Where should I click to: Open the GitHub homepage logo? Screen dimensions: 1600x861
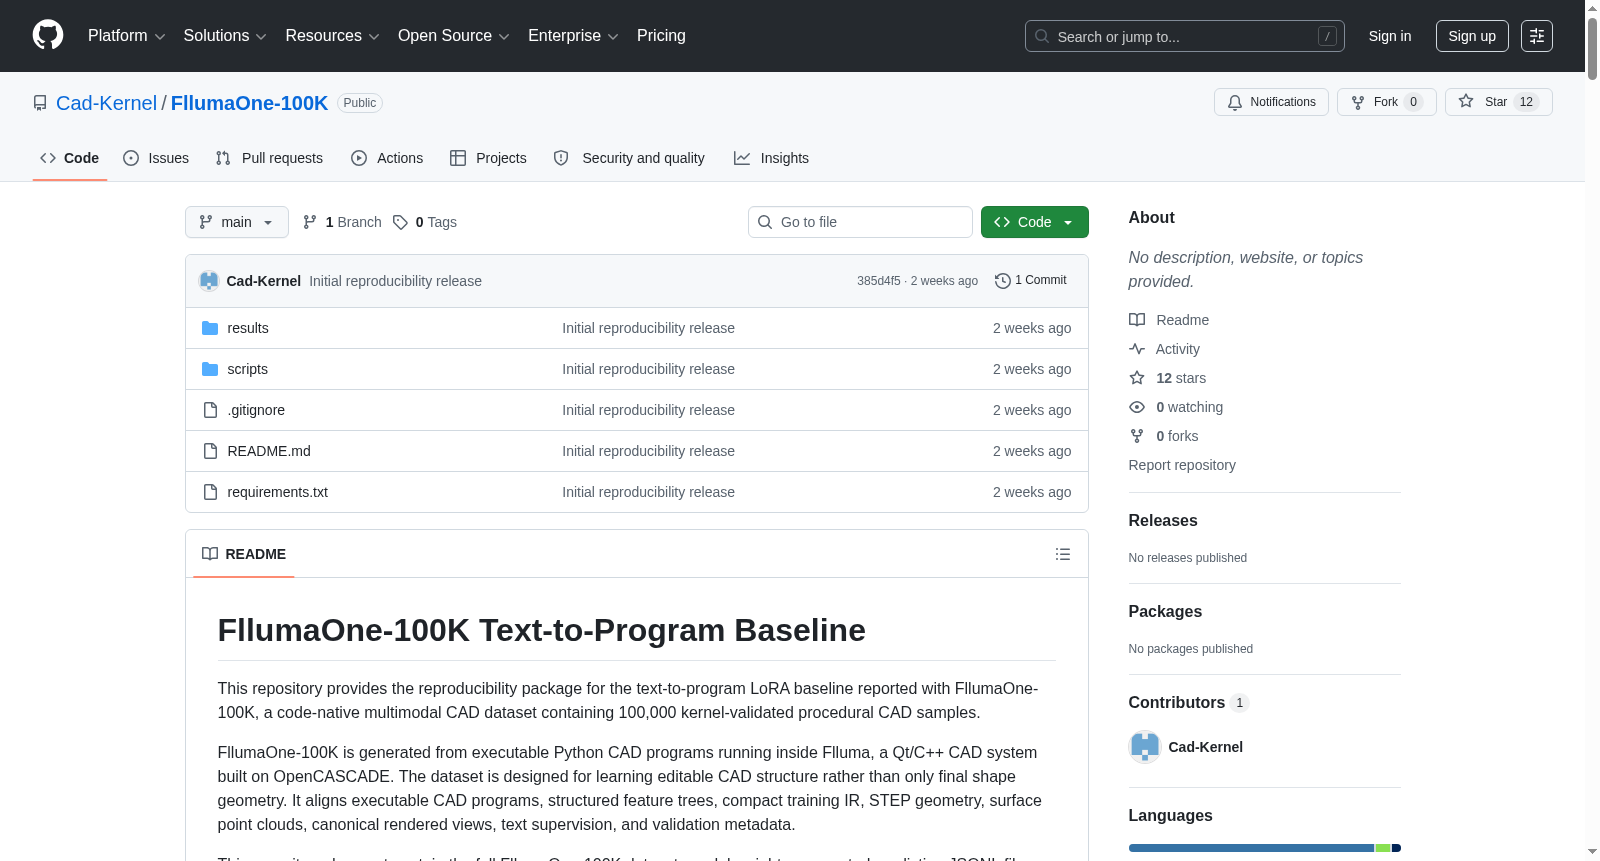click(x=48, y=35)
